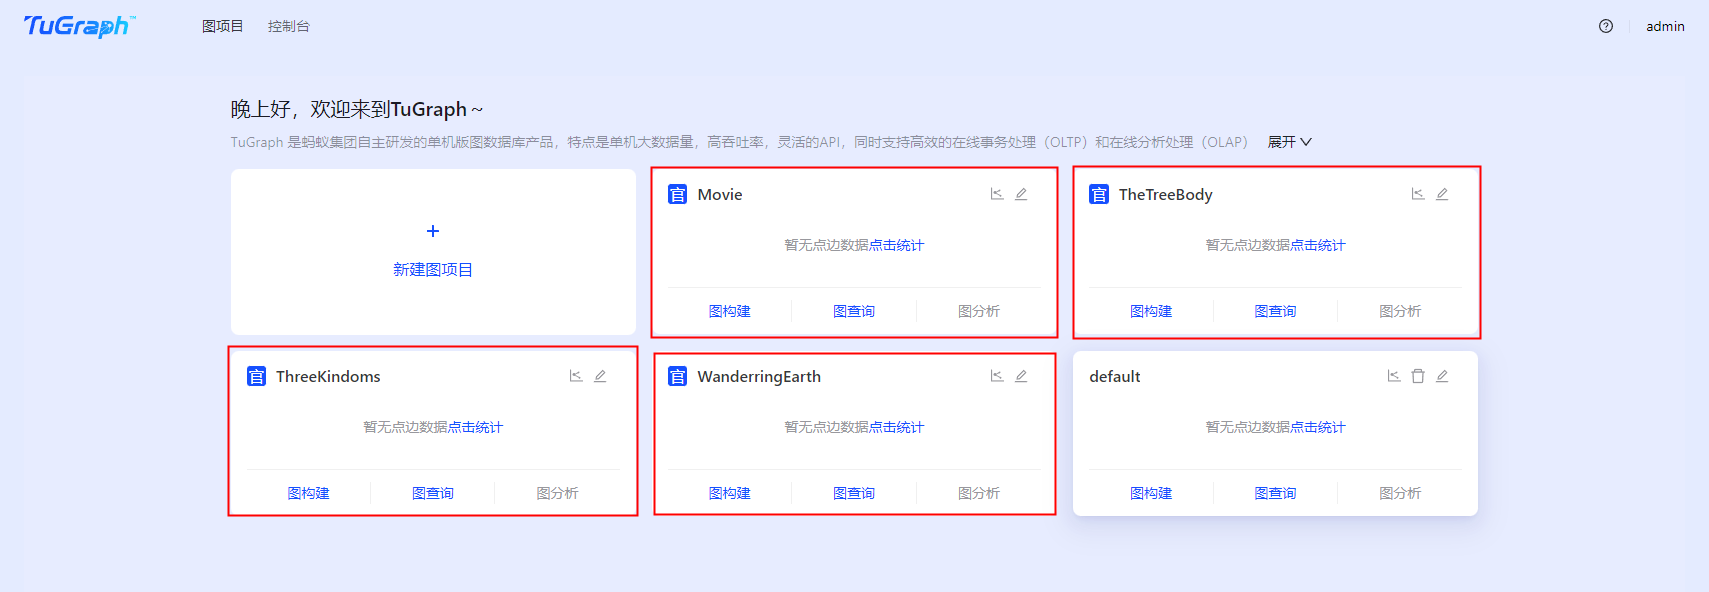Image resolution: width=1709 pixels, height=592 pixels.
Task: Select the default project title
Action: [1115, 376]
